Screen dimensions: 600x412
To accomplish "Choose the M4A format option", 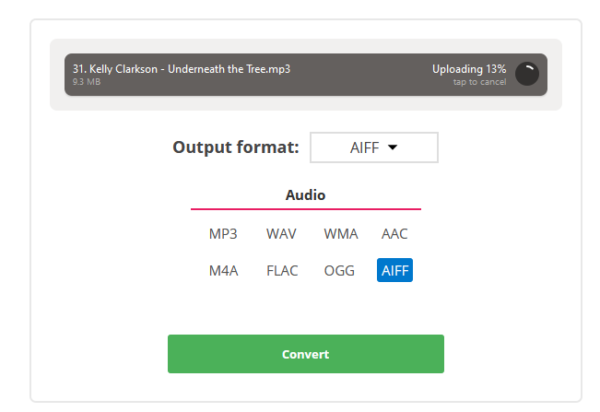I will [x=223, y=270].
